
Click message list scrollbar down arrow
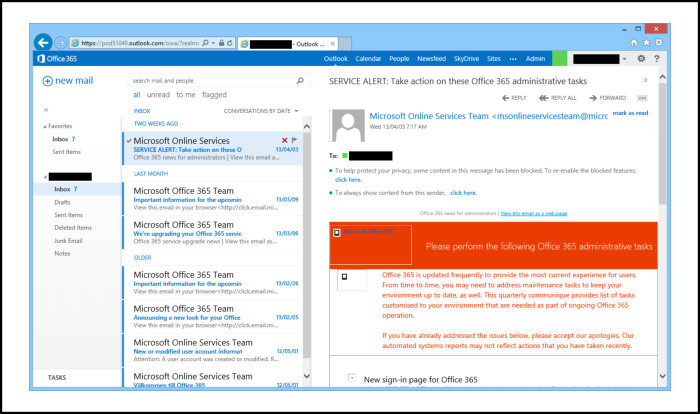[x=307, y=376]
